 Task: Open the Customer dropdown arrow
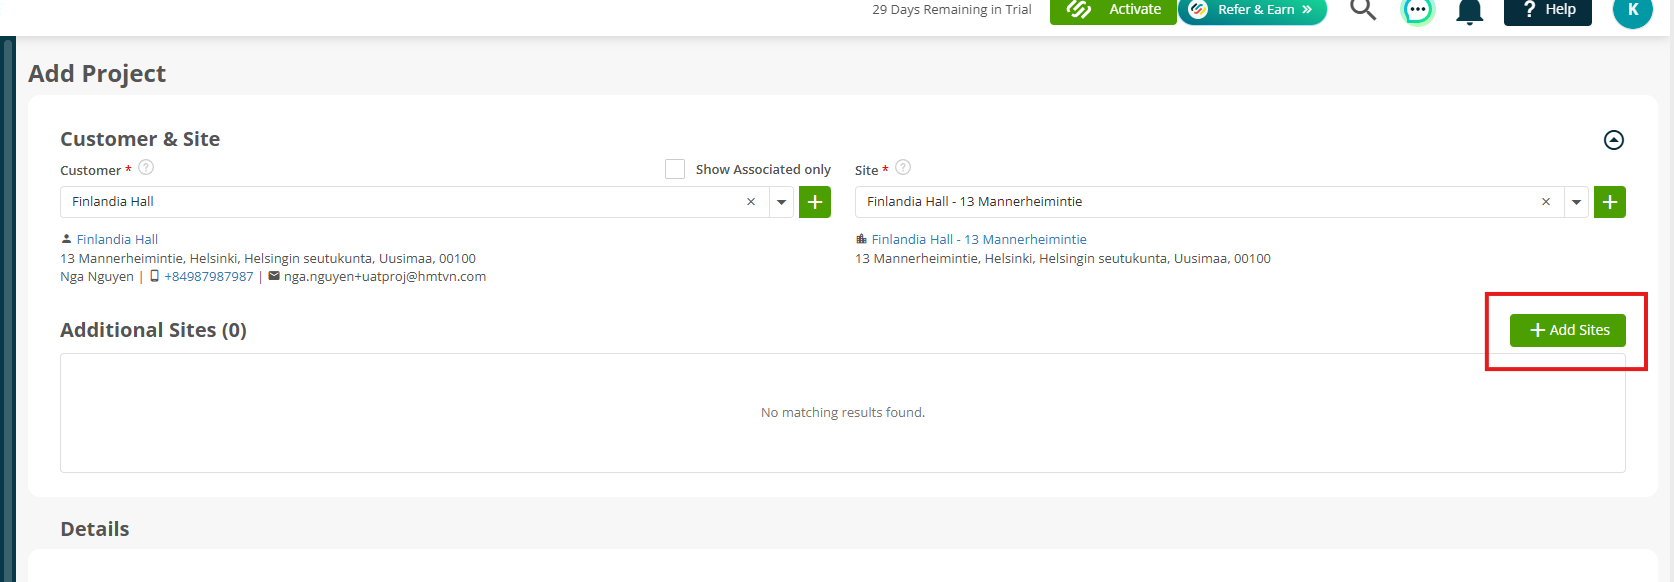pos(782,202)
